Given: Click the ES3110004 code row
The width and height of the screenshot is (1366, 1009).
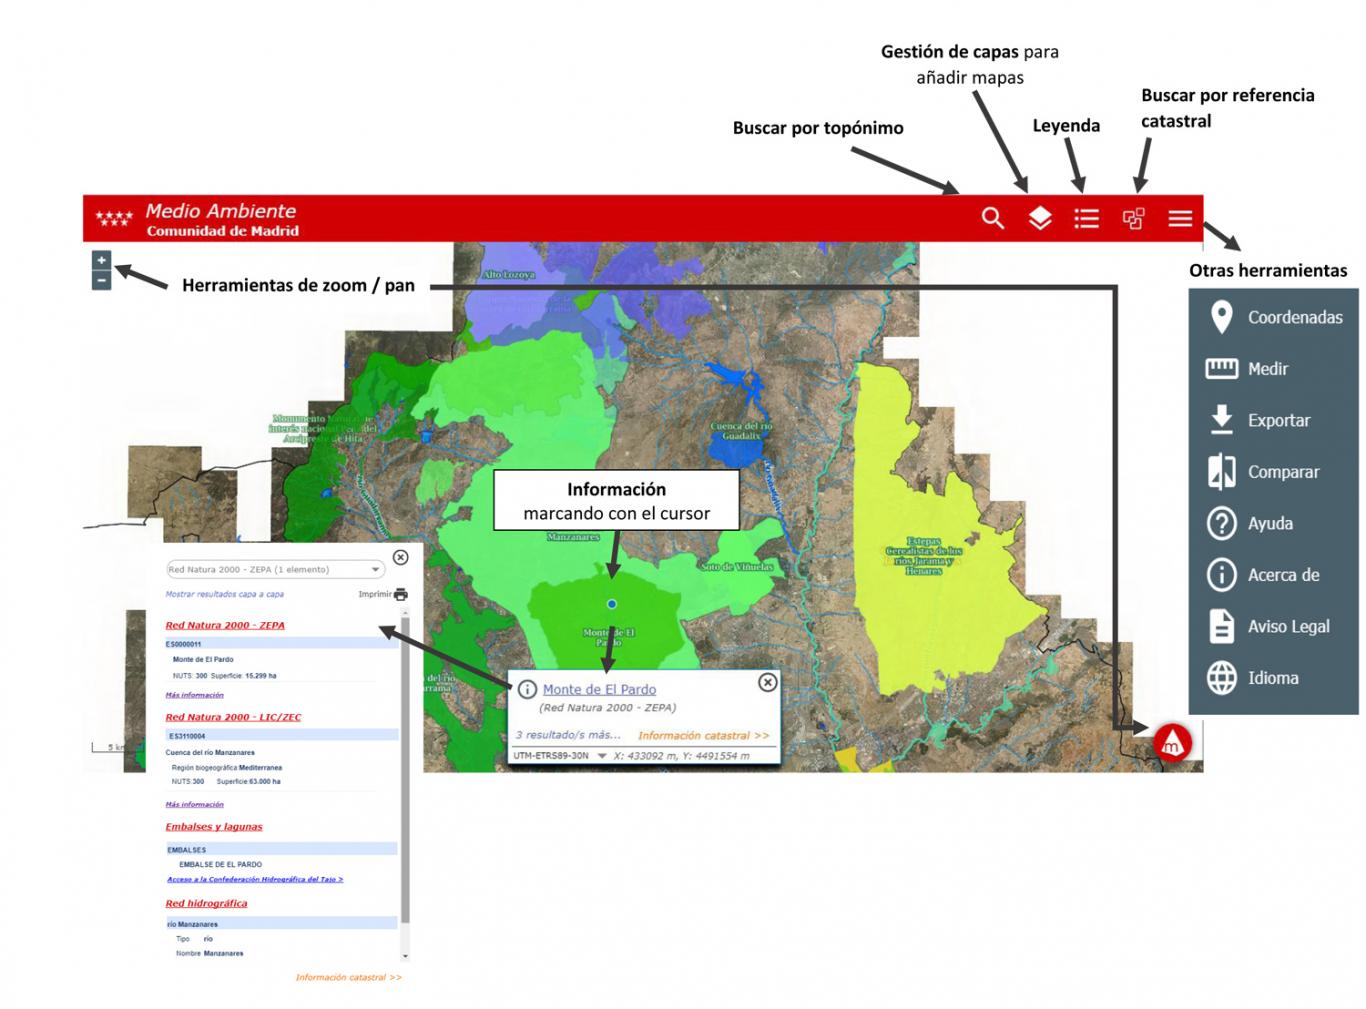Looking at the screenshot, I should (x=281, y=736).
